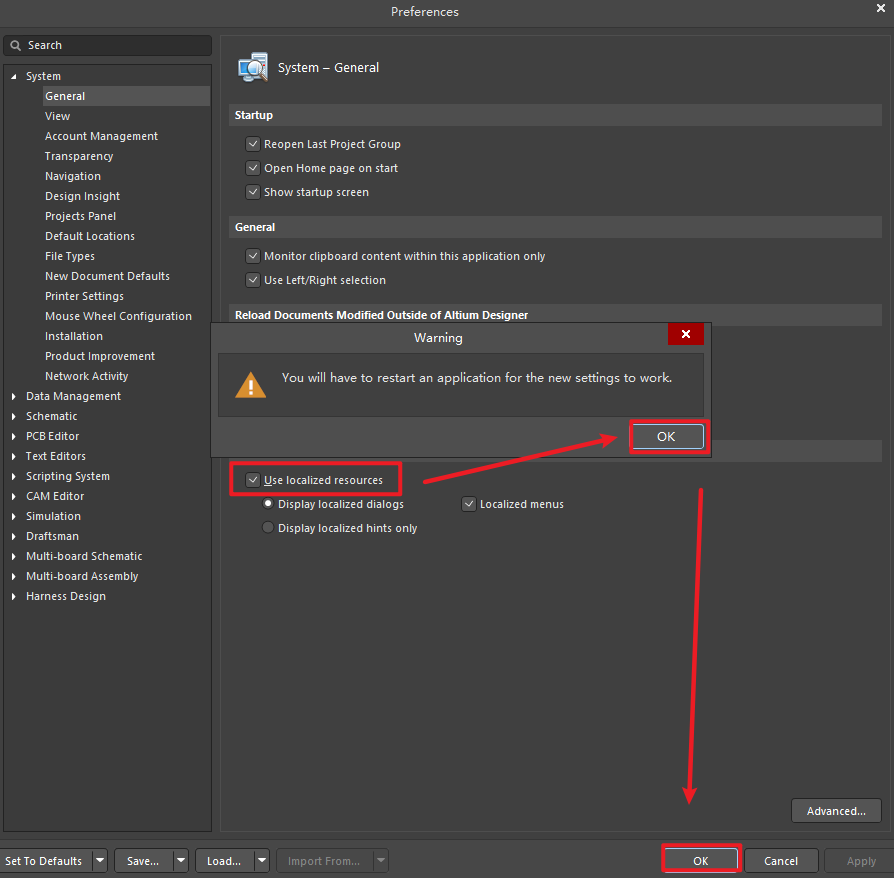Open the Load dropdown arrow

[261, 861]
